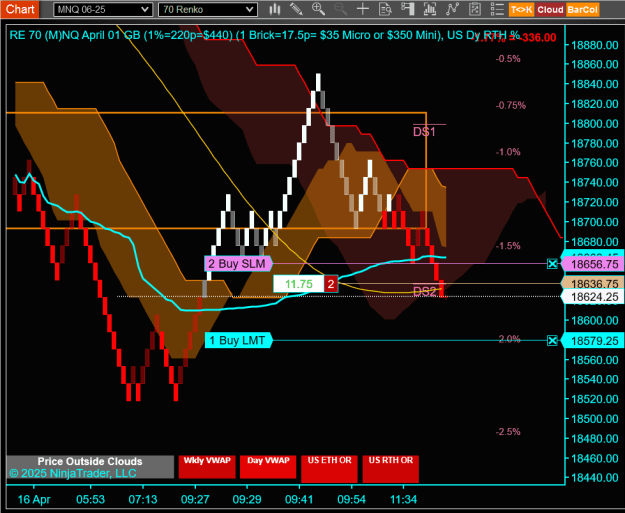625x513 pixels.
Task: Click the 18624.25 current price marker
Action: (593, 297)
